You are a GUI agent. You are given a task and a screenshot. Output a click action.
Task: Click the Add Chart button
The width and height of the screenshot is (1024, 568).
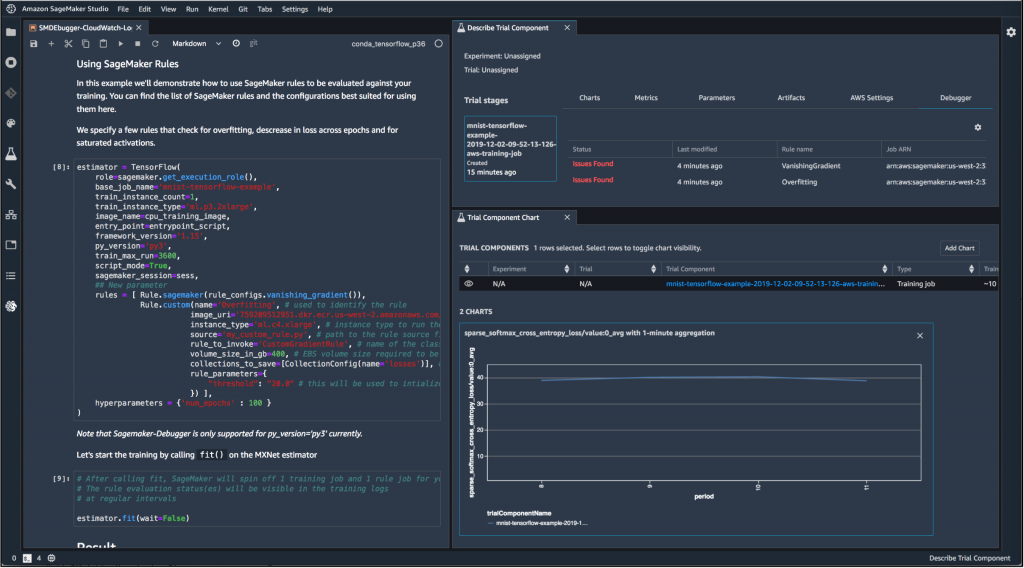click(959, 248)
